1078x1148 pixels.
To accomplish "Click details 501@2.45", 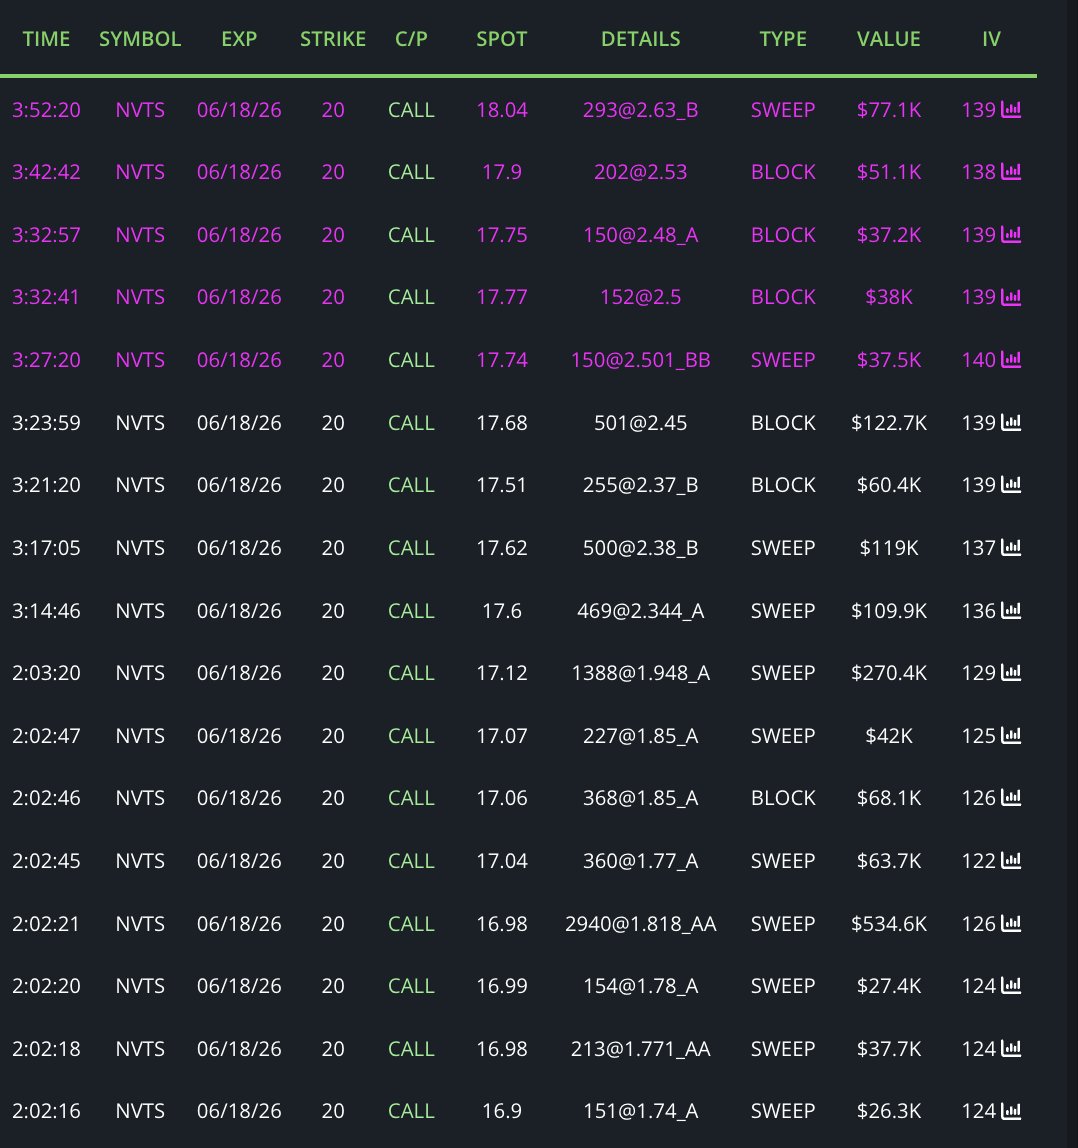I will [641, 423].
